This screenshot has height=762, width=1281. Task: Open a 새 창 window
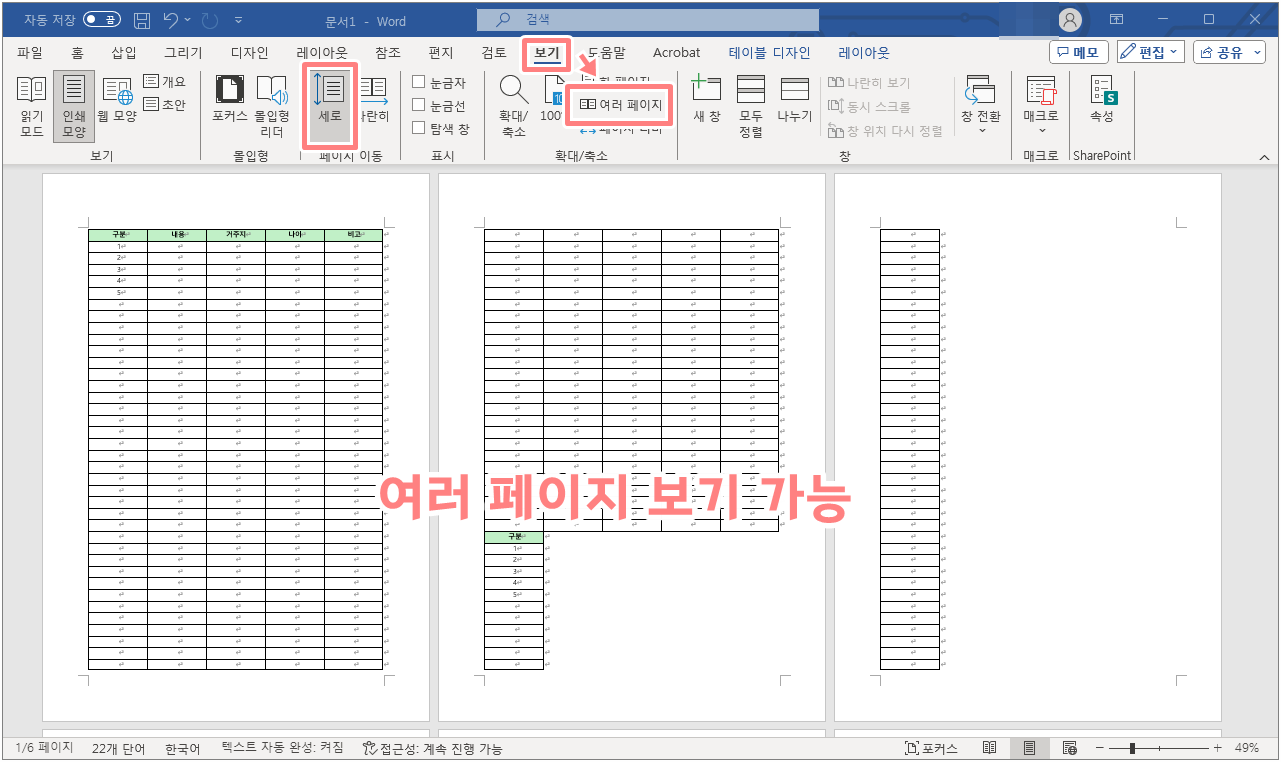tap(707, 100)
